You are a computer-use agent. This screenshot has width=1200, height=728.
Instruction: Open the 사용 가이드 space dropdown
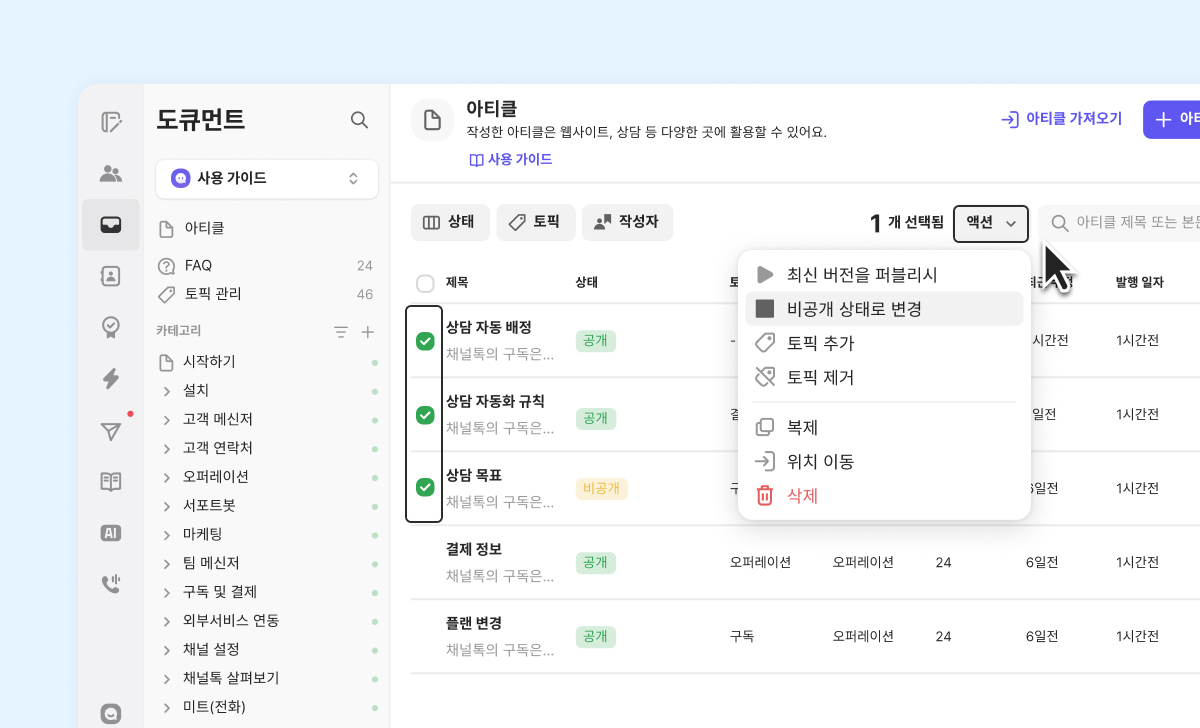click(x=267, y=179)
